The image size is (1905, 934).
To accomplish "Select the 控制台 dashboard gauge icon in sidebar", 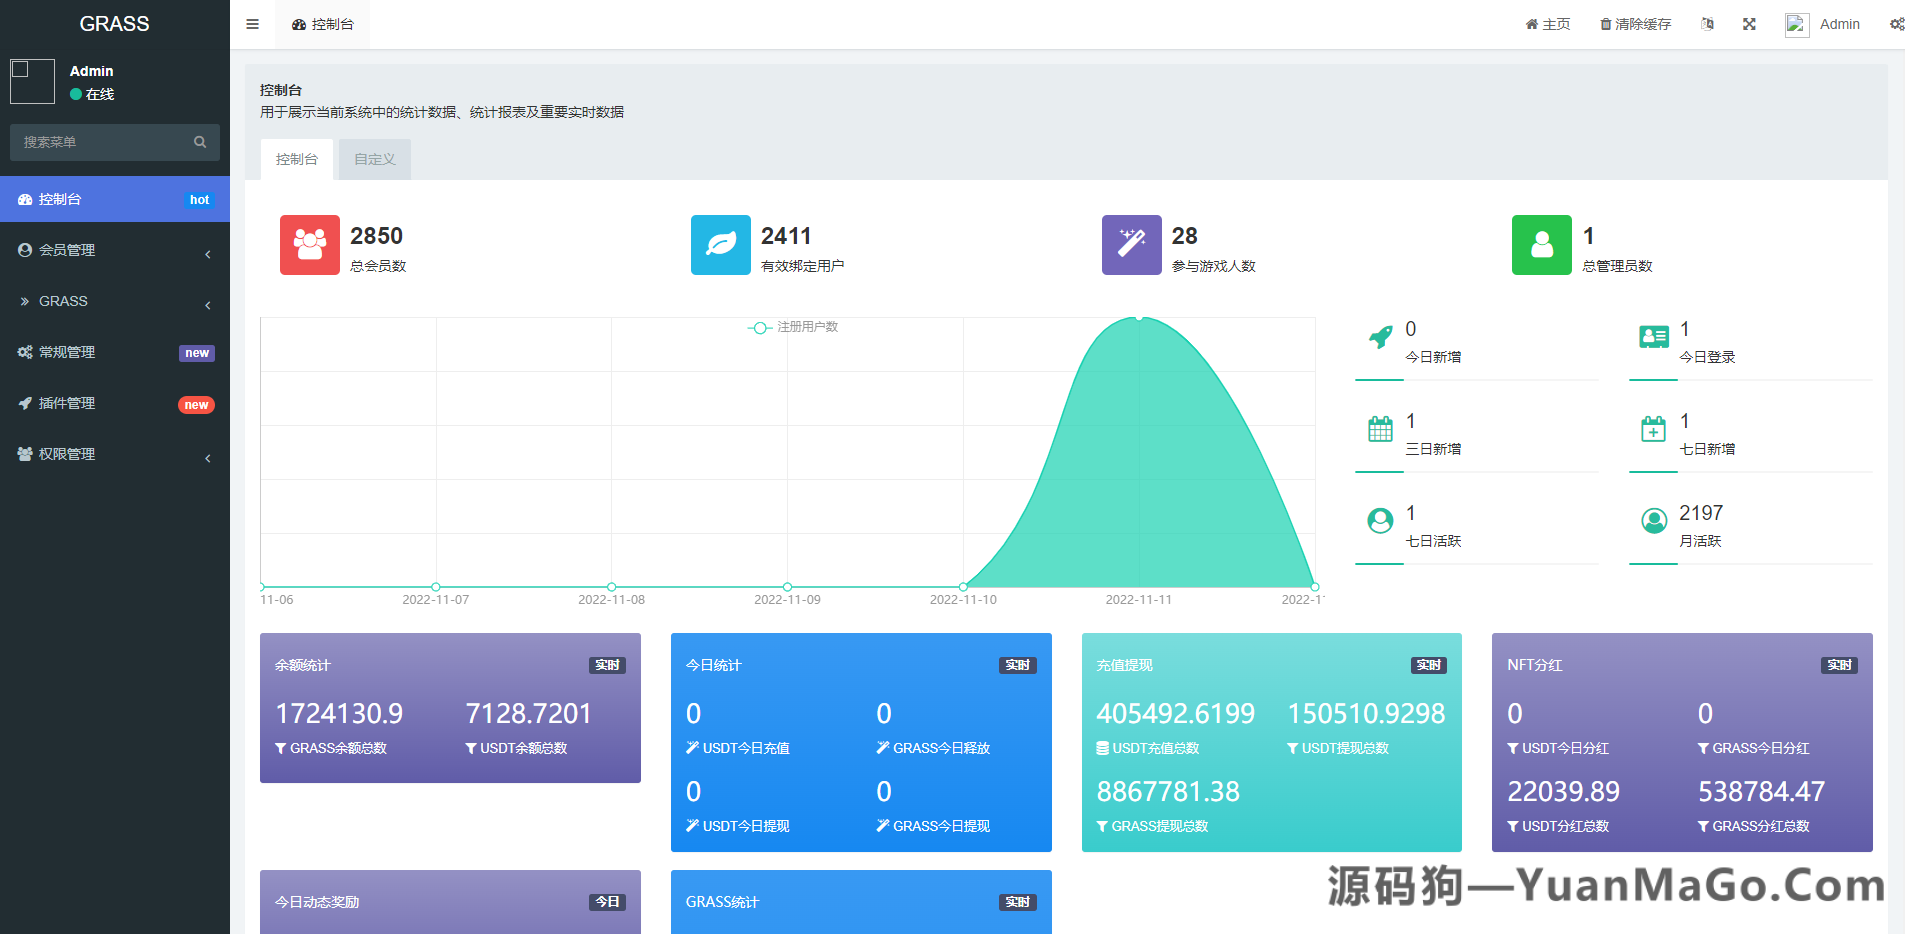I will click(25, 199).
